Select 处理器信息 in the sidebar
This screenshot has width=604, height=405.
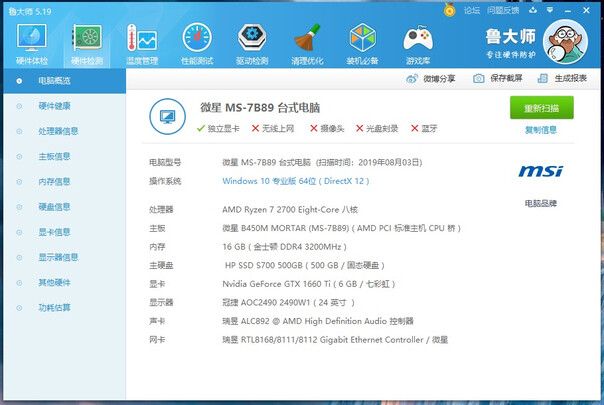pos(58,131)
